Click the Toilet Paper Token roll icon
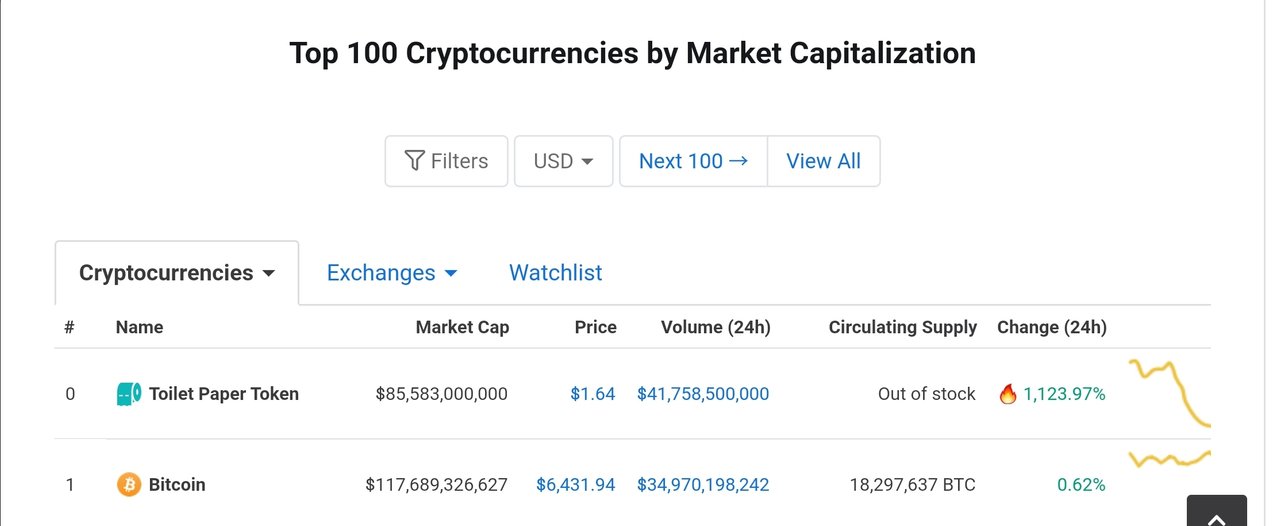 coord(129,394)
